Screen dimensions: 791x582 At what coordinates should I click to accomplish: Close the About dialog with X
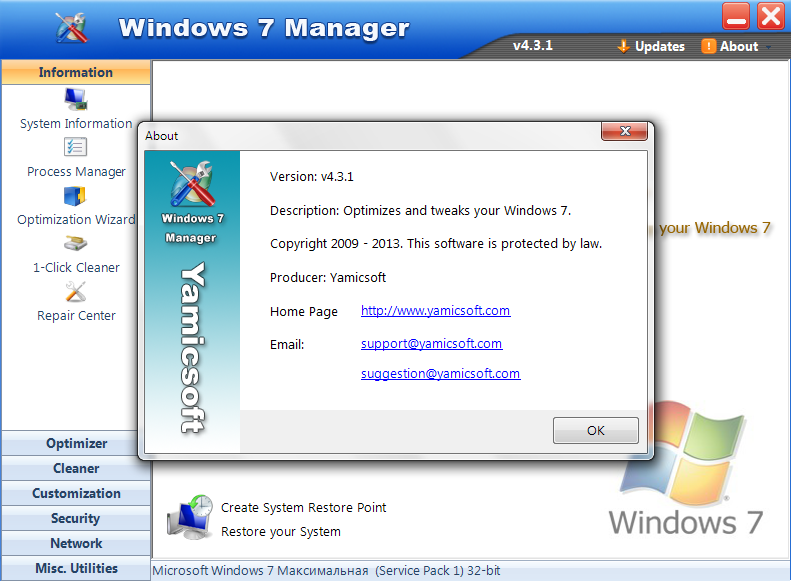click(x=625, y=131)
